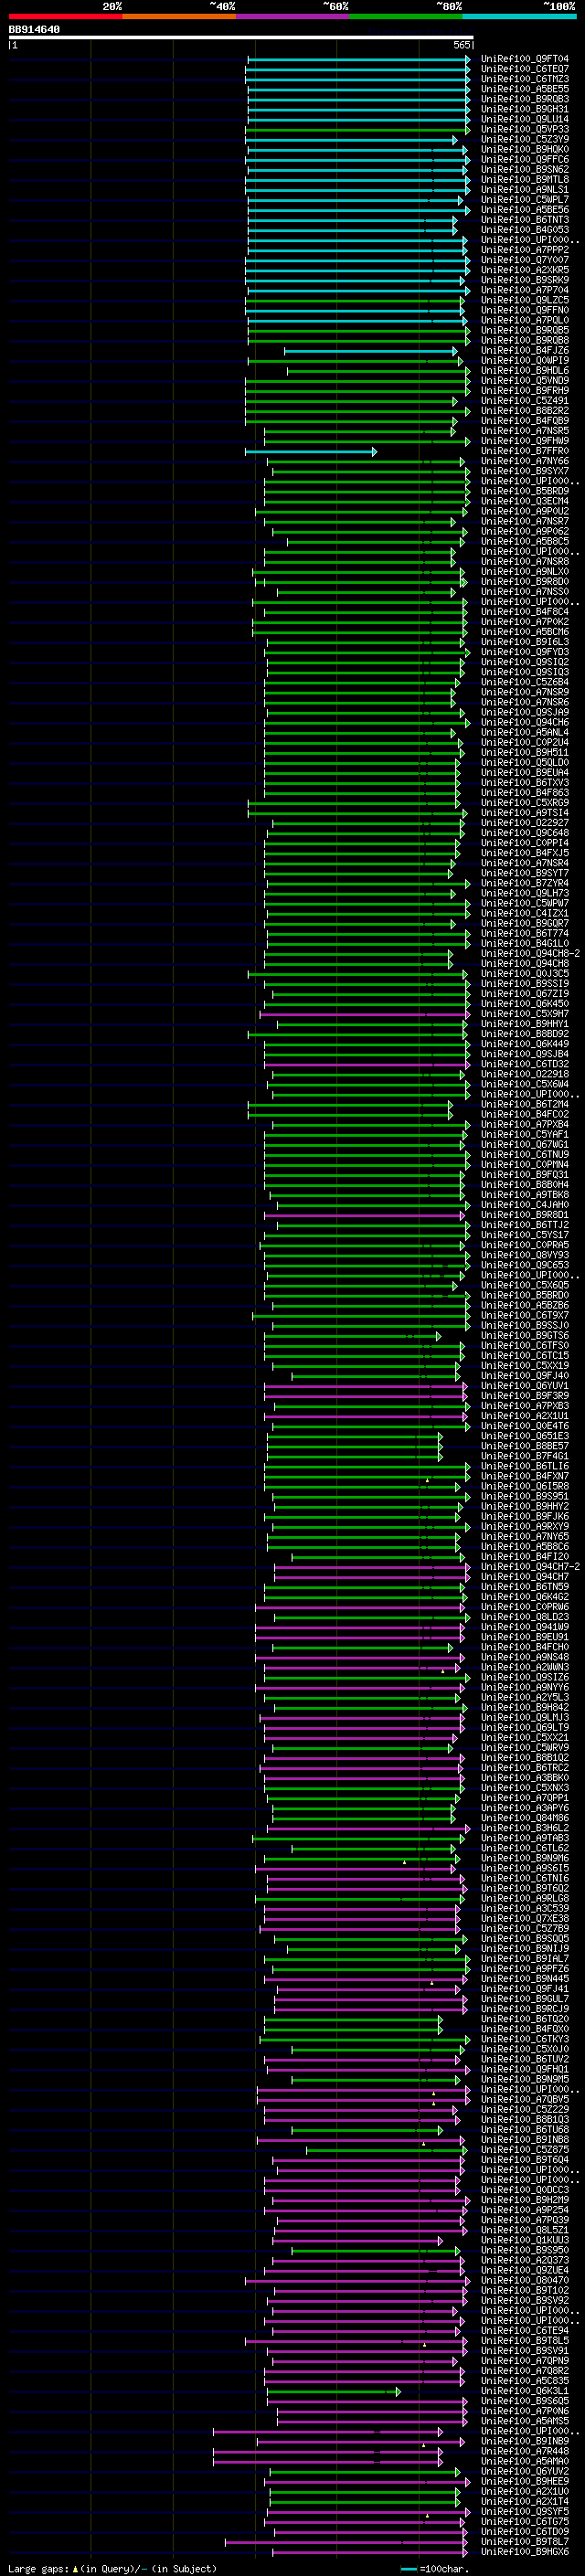
Task: Select the UniRef100_B9T8L7 label
Action: tap(525, 2541)
